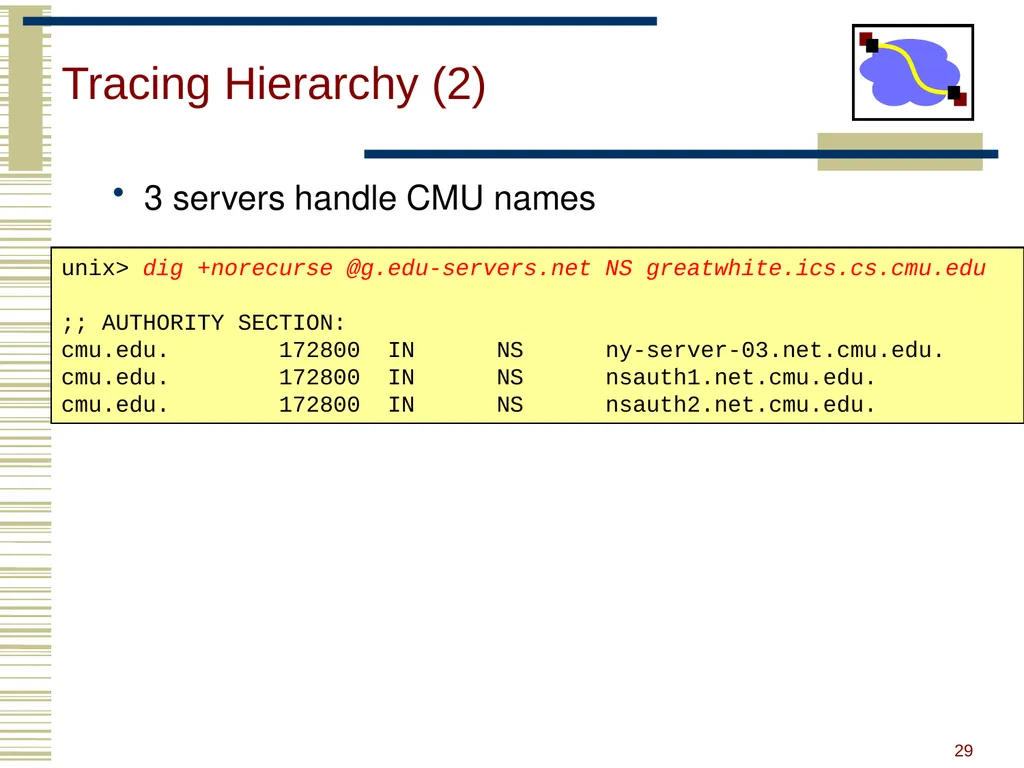Click NS in the ny-server-03 row
The height and width of the screenshot is (768, 1024).
coord(510,351)
